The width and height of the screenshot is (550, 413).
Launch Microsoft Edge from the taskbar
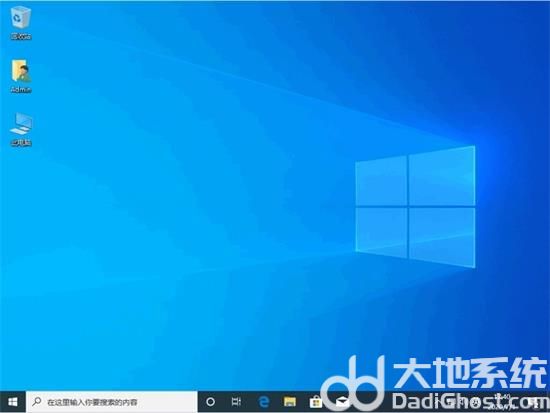(263, 402)
